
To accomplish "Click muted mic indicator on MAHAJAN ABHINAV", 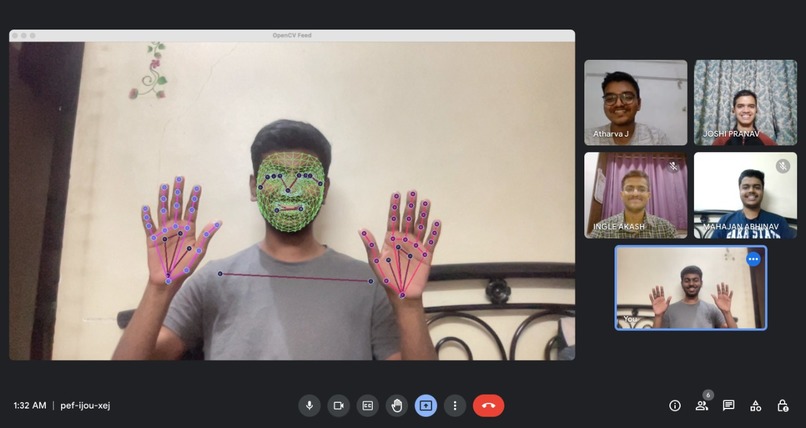I will click(x=783, y=166).
